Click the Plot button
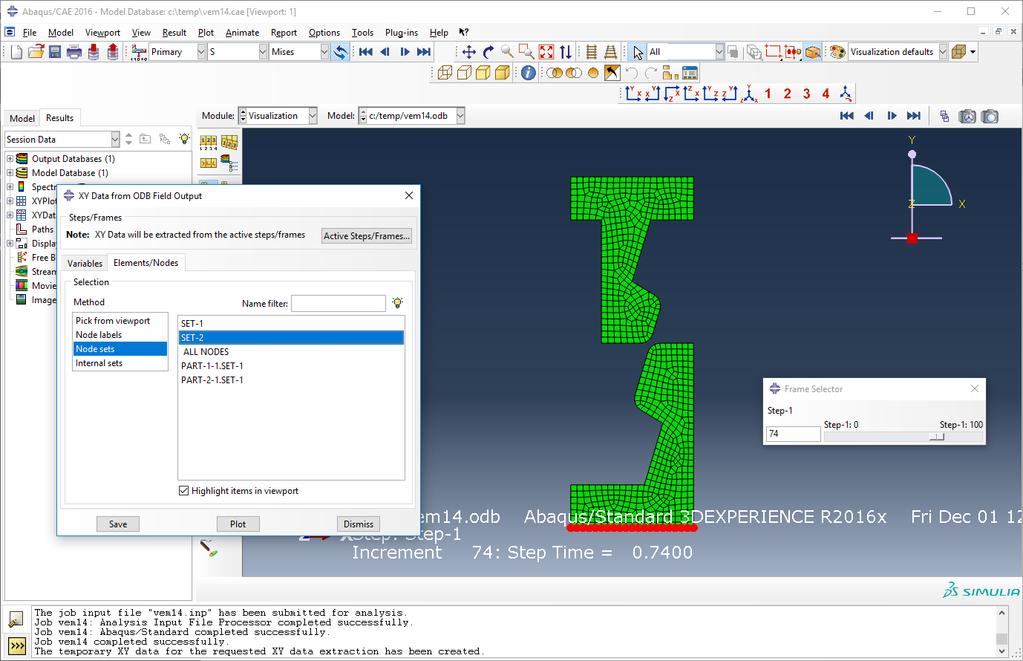The image size is (1023, 661). 237,524
